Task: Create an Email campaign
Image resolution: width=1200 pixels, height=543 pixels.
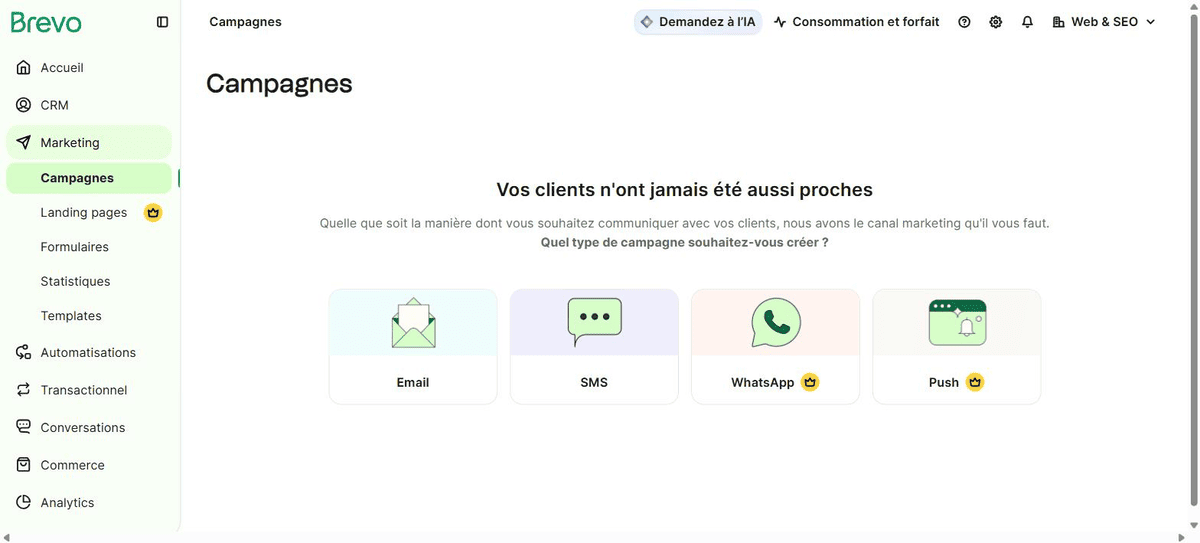Action: (x=413, y=347)
